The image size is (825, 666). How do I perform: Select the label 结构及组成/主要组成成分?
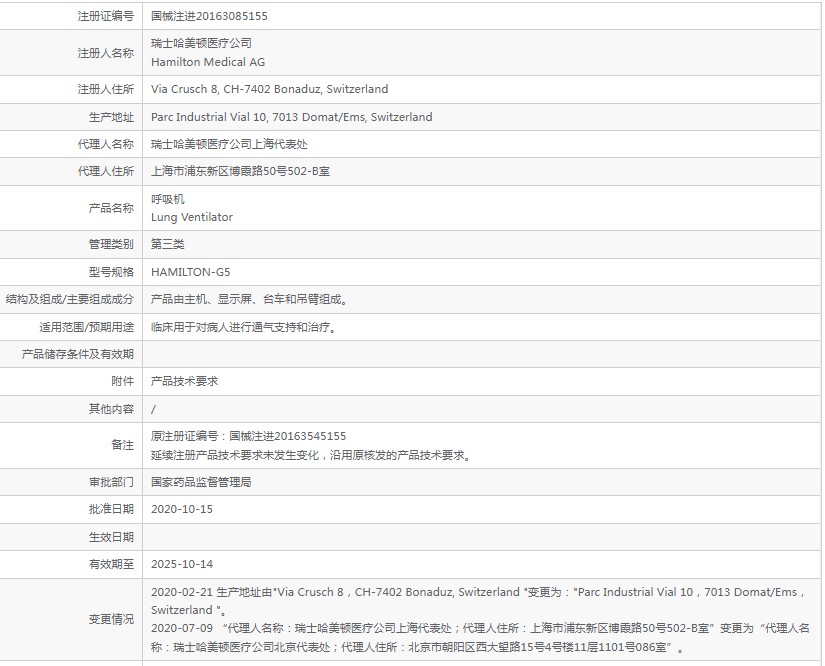pos(70,299)
